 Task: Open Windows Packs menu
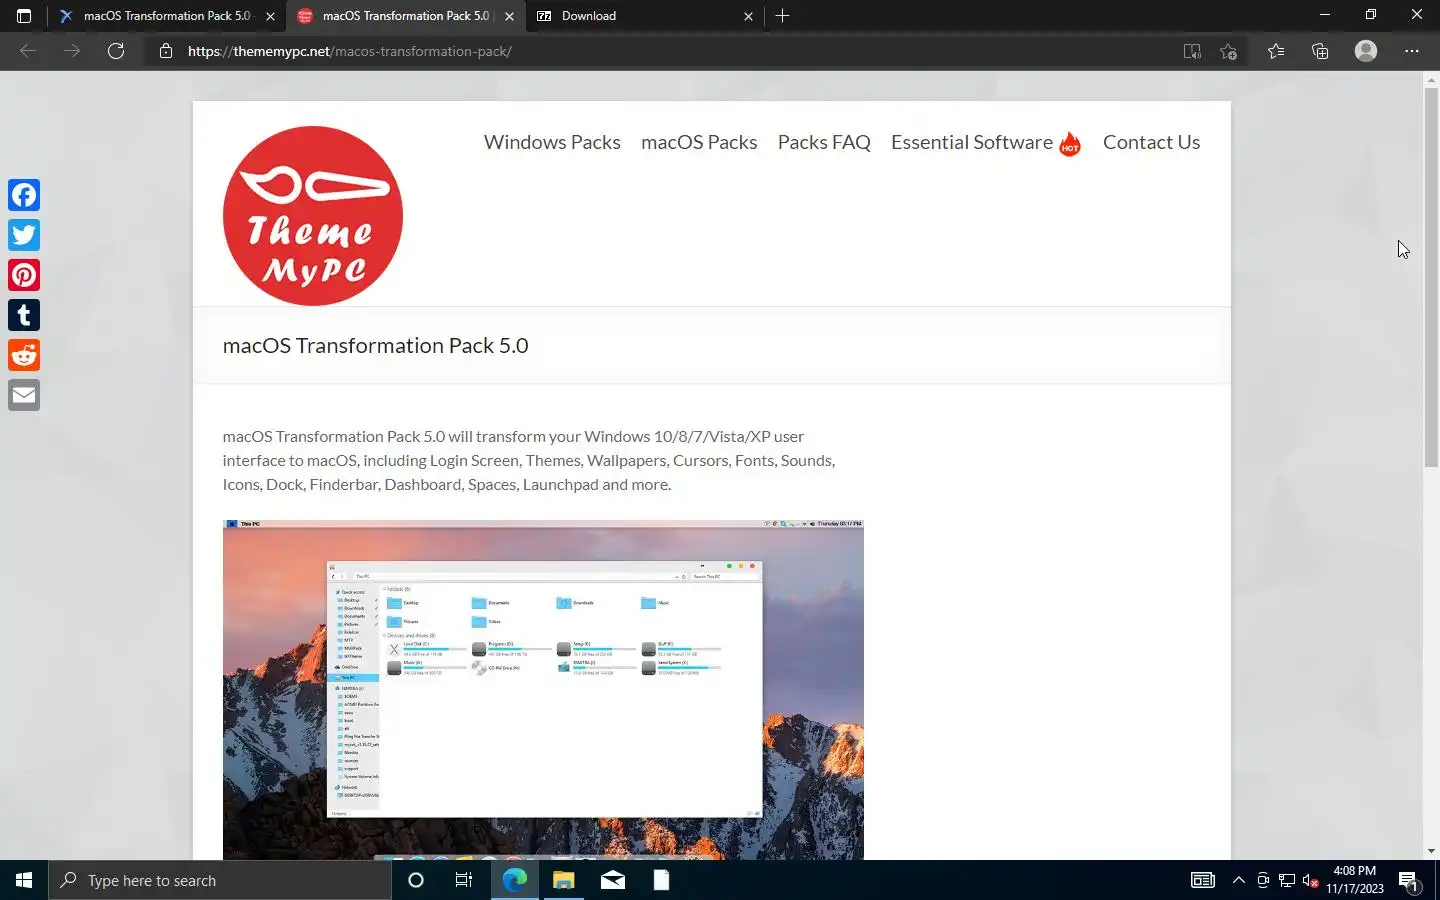click(x=552, y=142)
